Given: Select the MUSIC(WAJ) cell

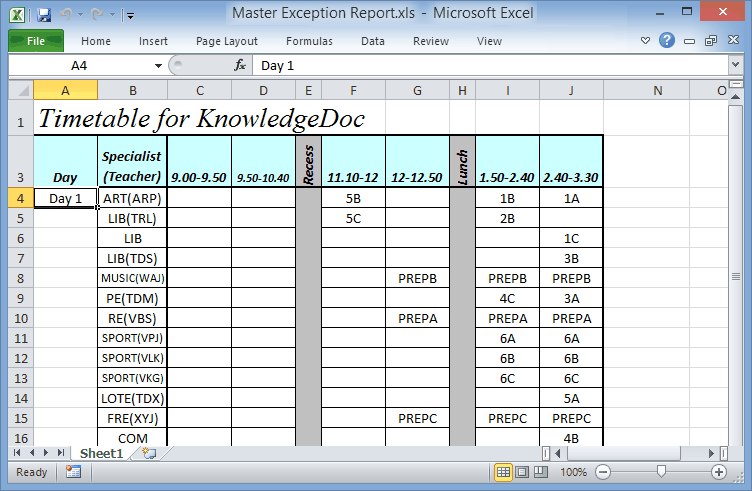Looking at the screenshot, I should coord(132,278).
